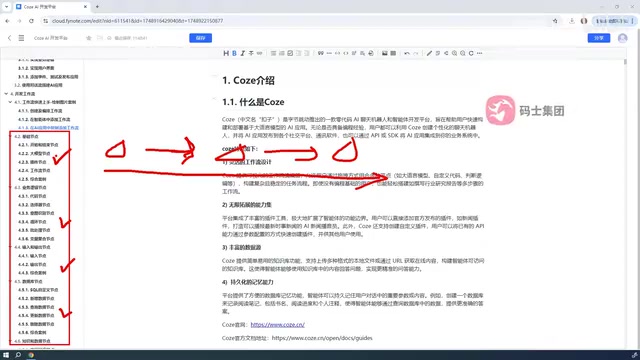Open the heading format tool (H)
Image resolution: width=640 pixels, height=360 pixels.
tap(226, 53)
